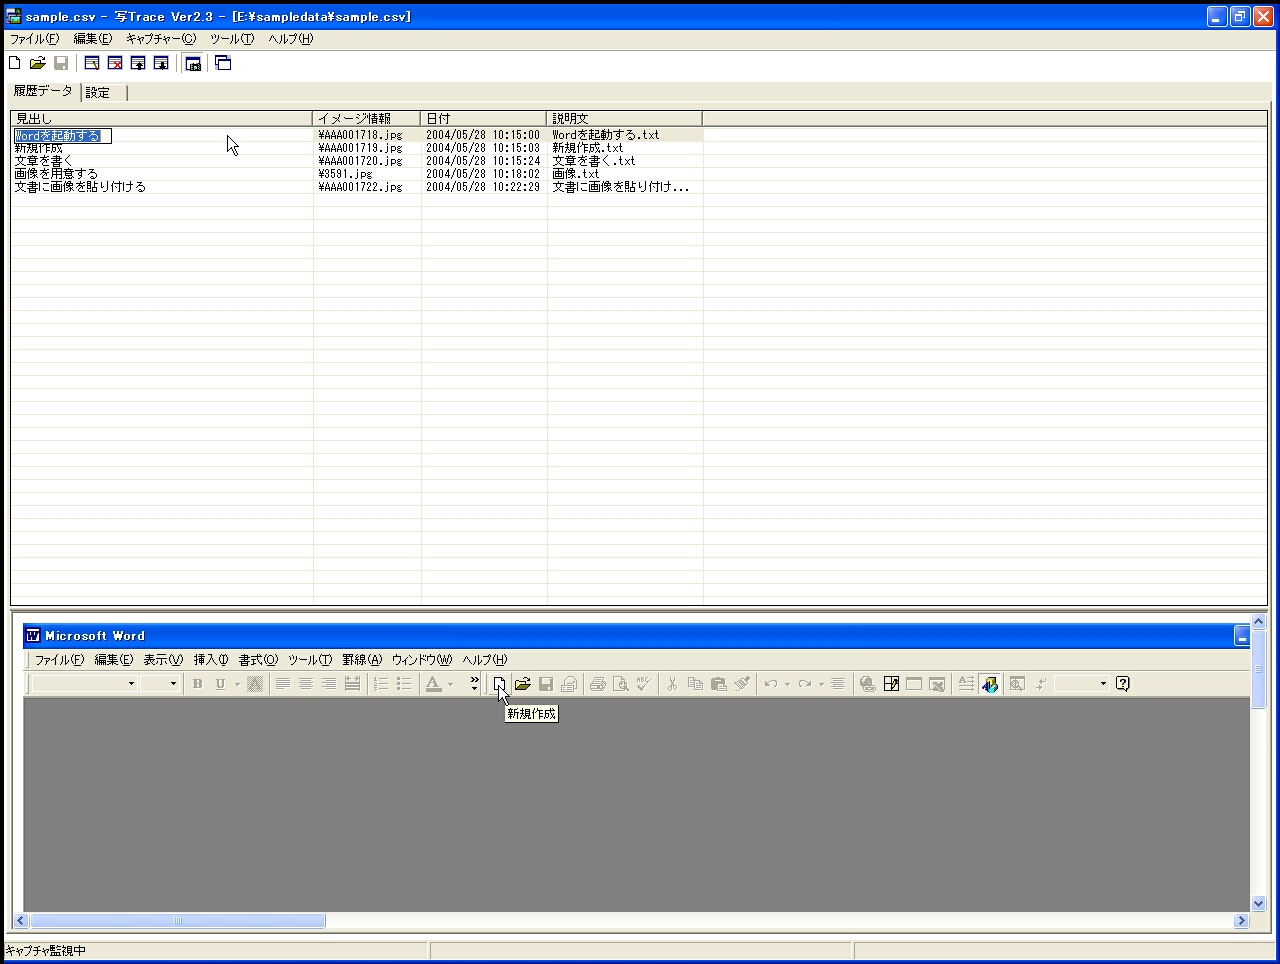Toggle underline formatting in Word
The width and height of the screenshot is (1280, 964).
pos(220,684)
